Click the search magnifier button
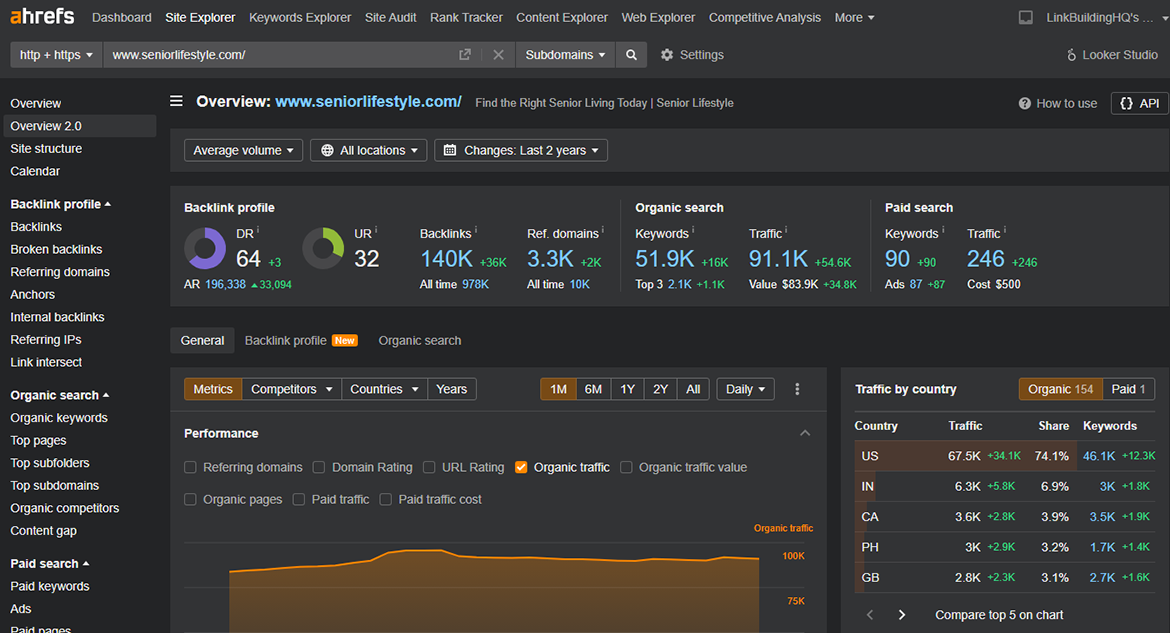The image size is (1170, 633). tap(631, 54)
